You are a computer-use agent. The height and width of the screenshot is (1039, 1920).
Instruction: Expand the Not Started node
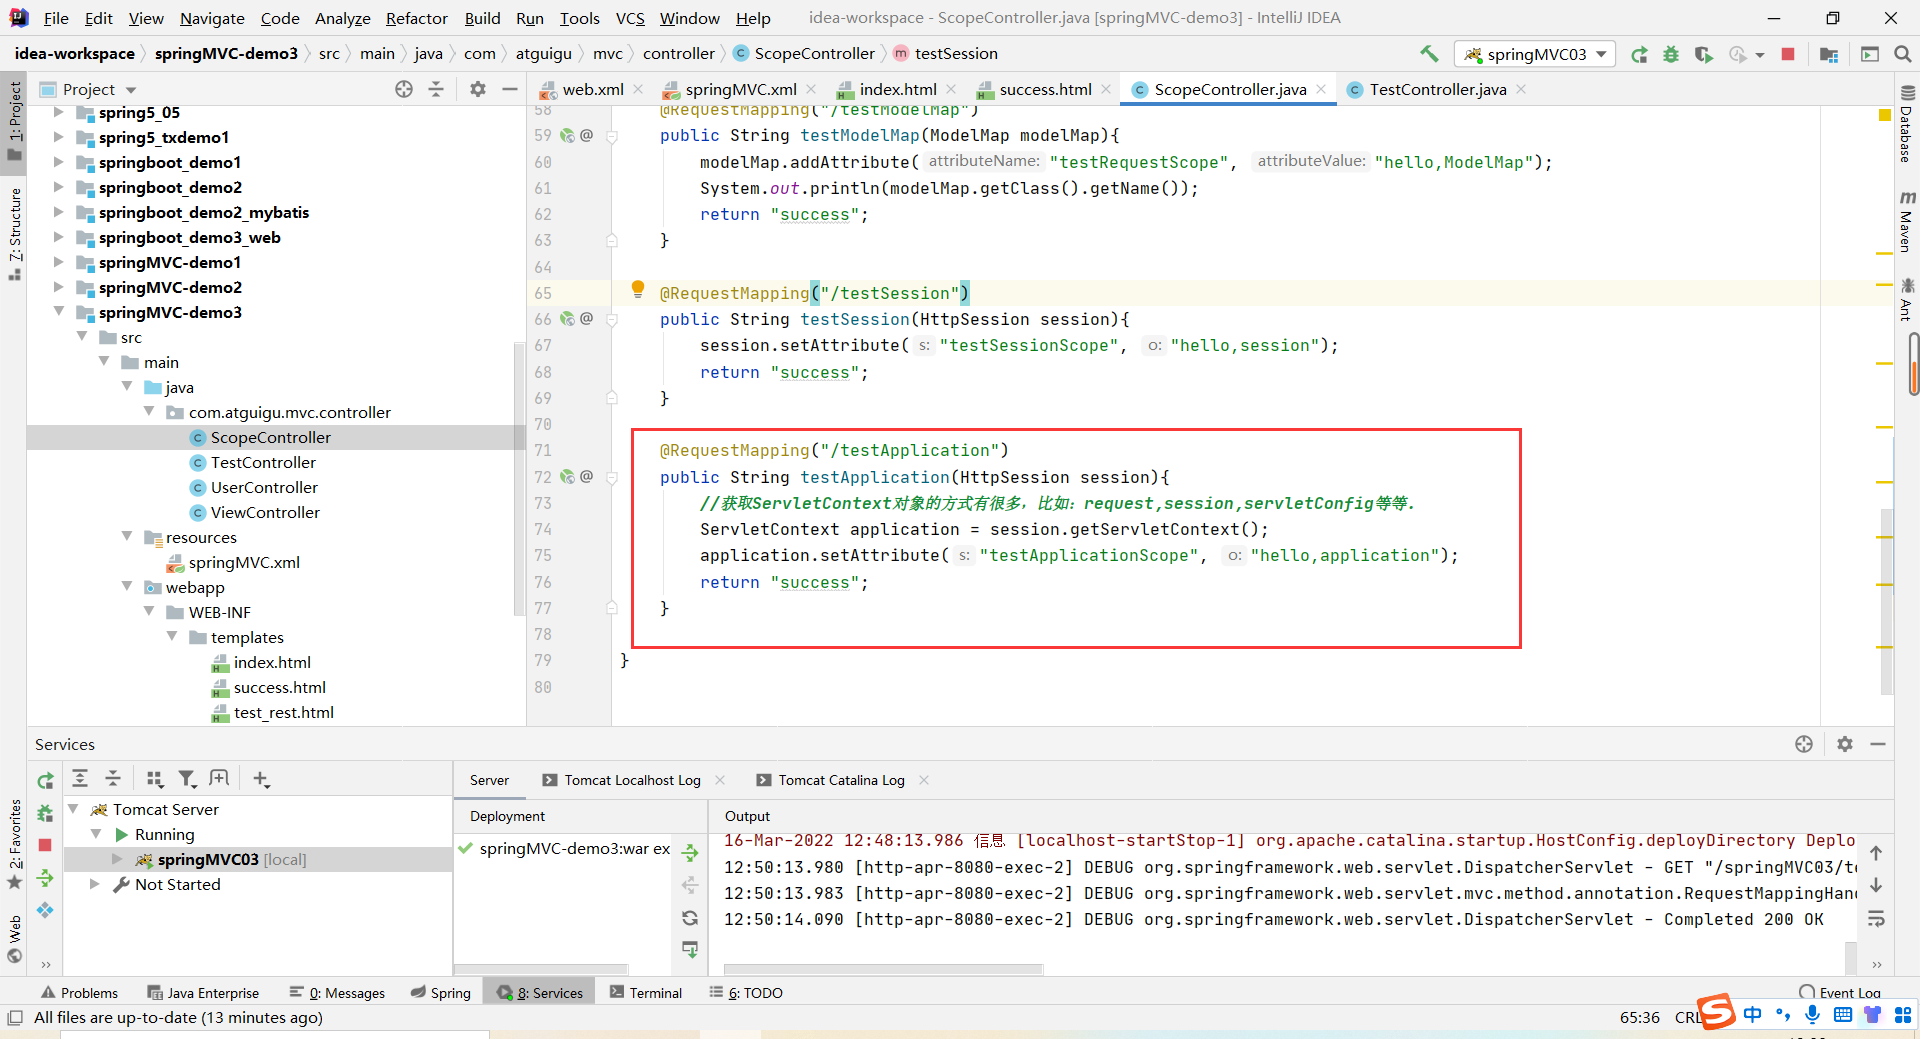pyautogui.click(x=95, y=884)
